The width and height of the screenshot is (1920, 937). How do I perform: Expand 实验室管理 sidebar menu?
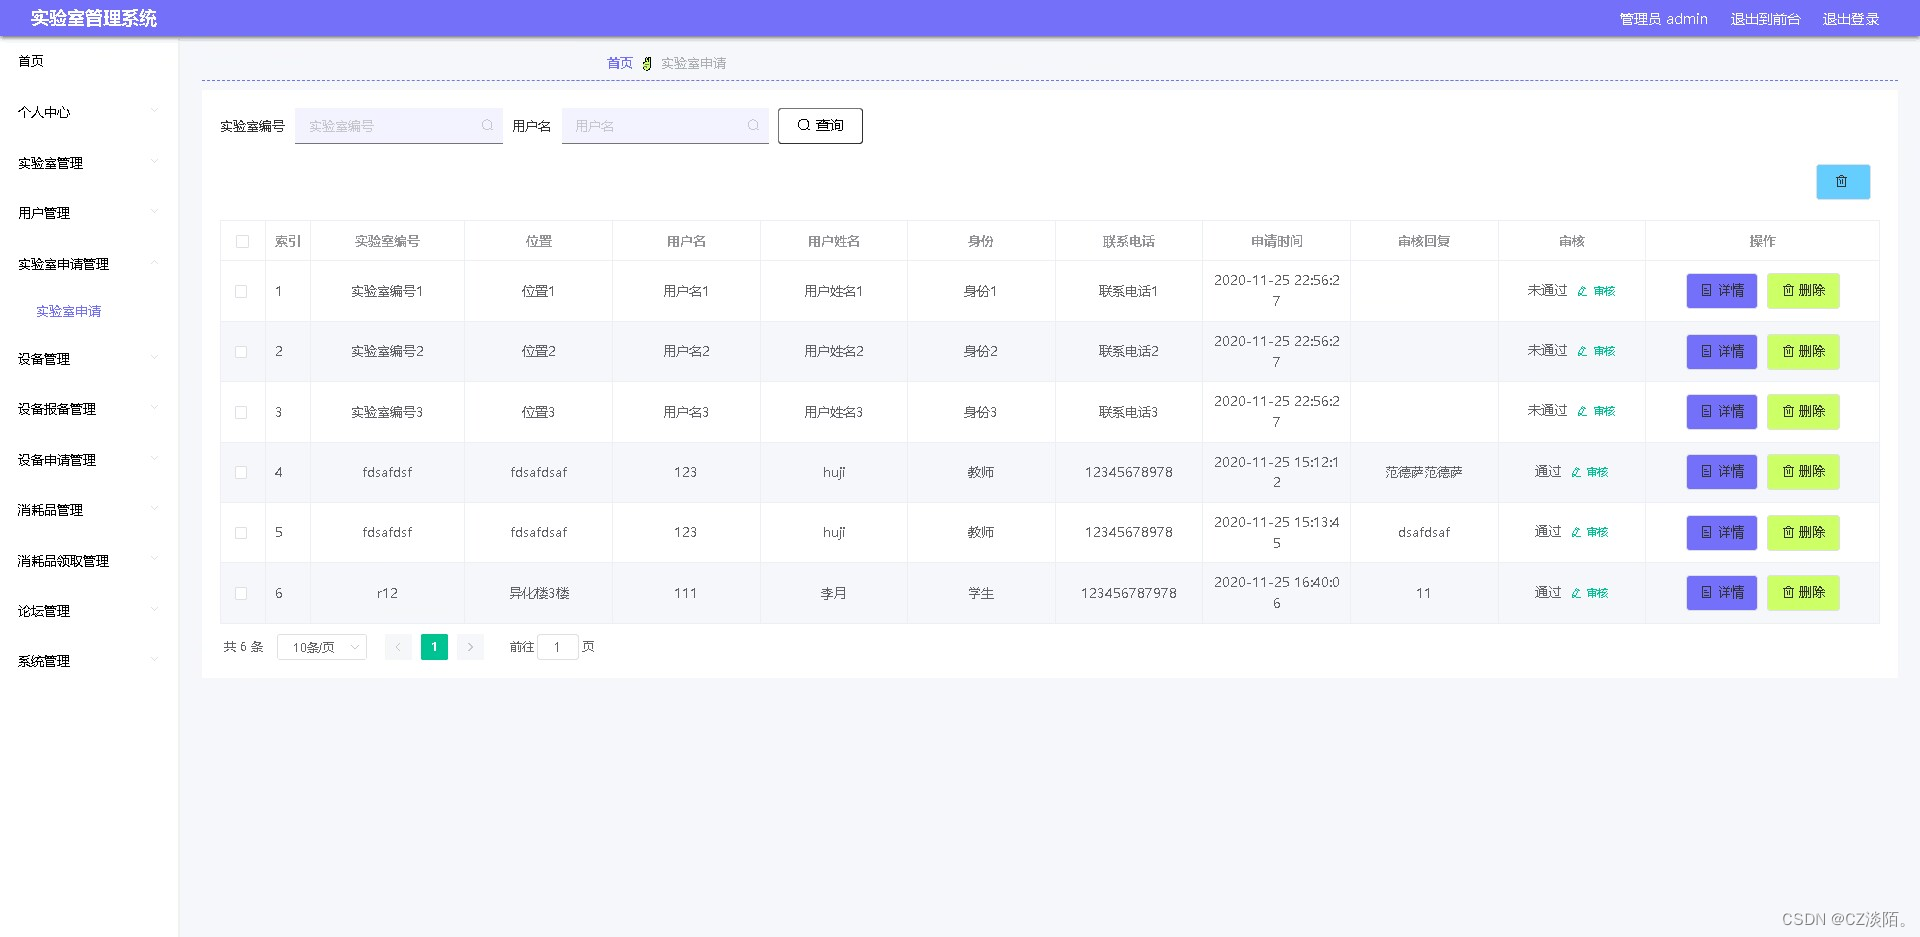(89, 163)
